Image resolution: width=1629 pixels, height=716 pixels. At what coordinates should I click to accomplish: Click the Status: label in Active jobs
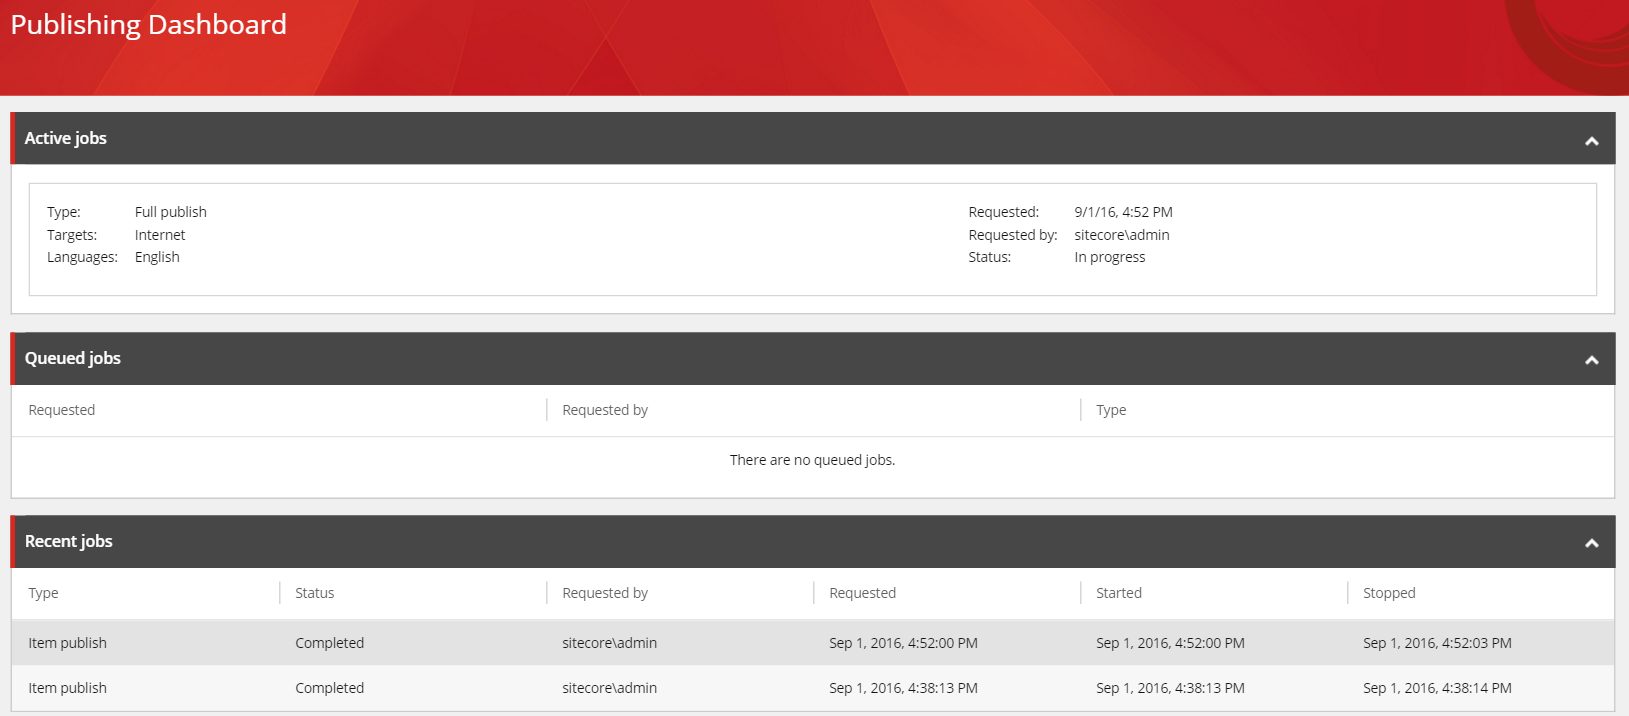(x=990, y=257)
